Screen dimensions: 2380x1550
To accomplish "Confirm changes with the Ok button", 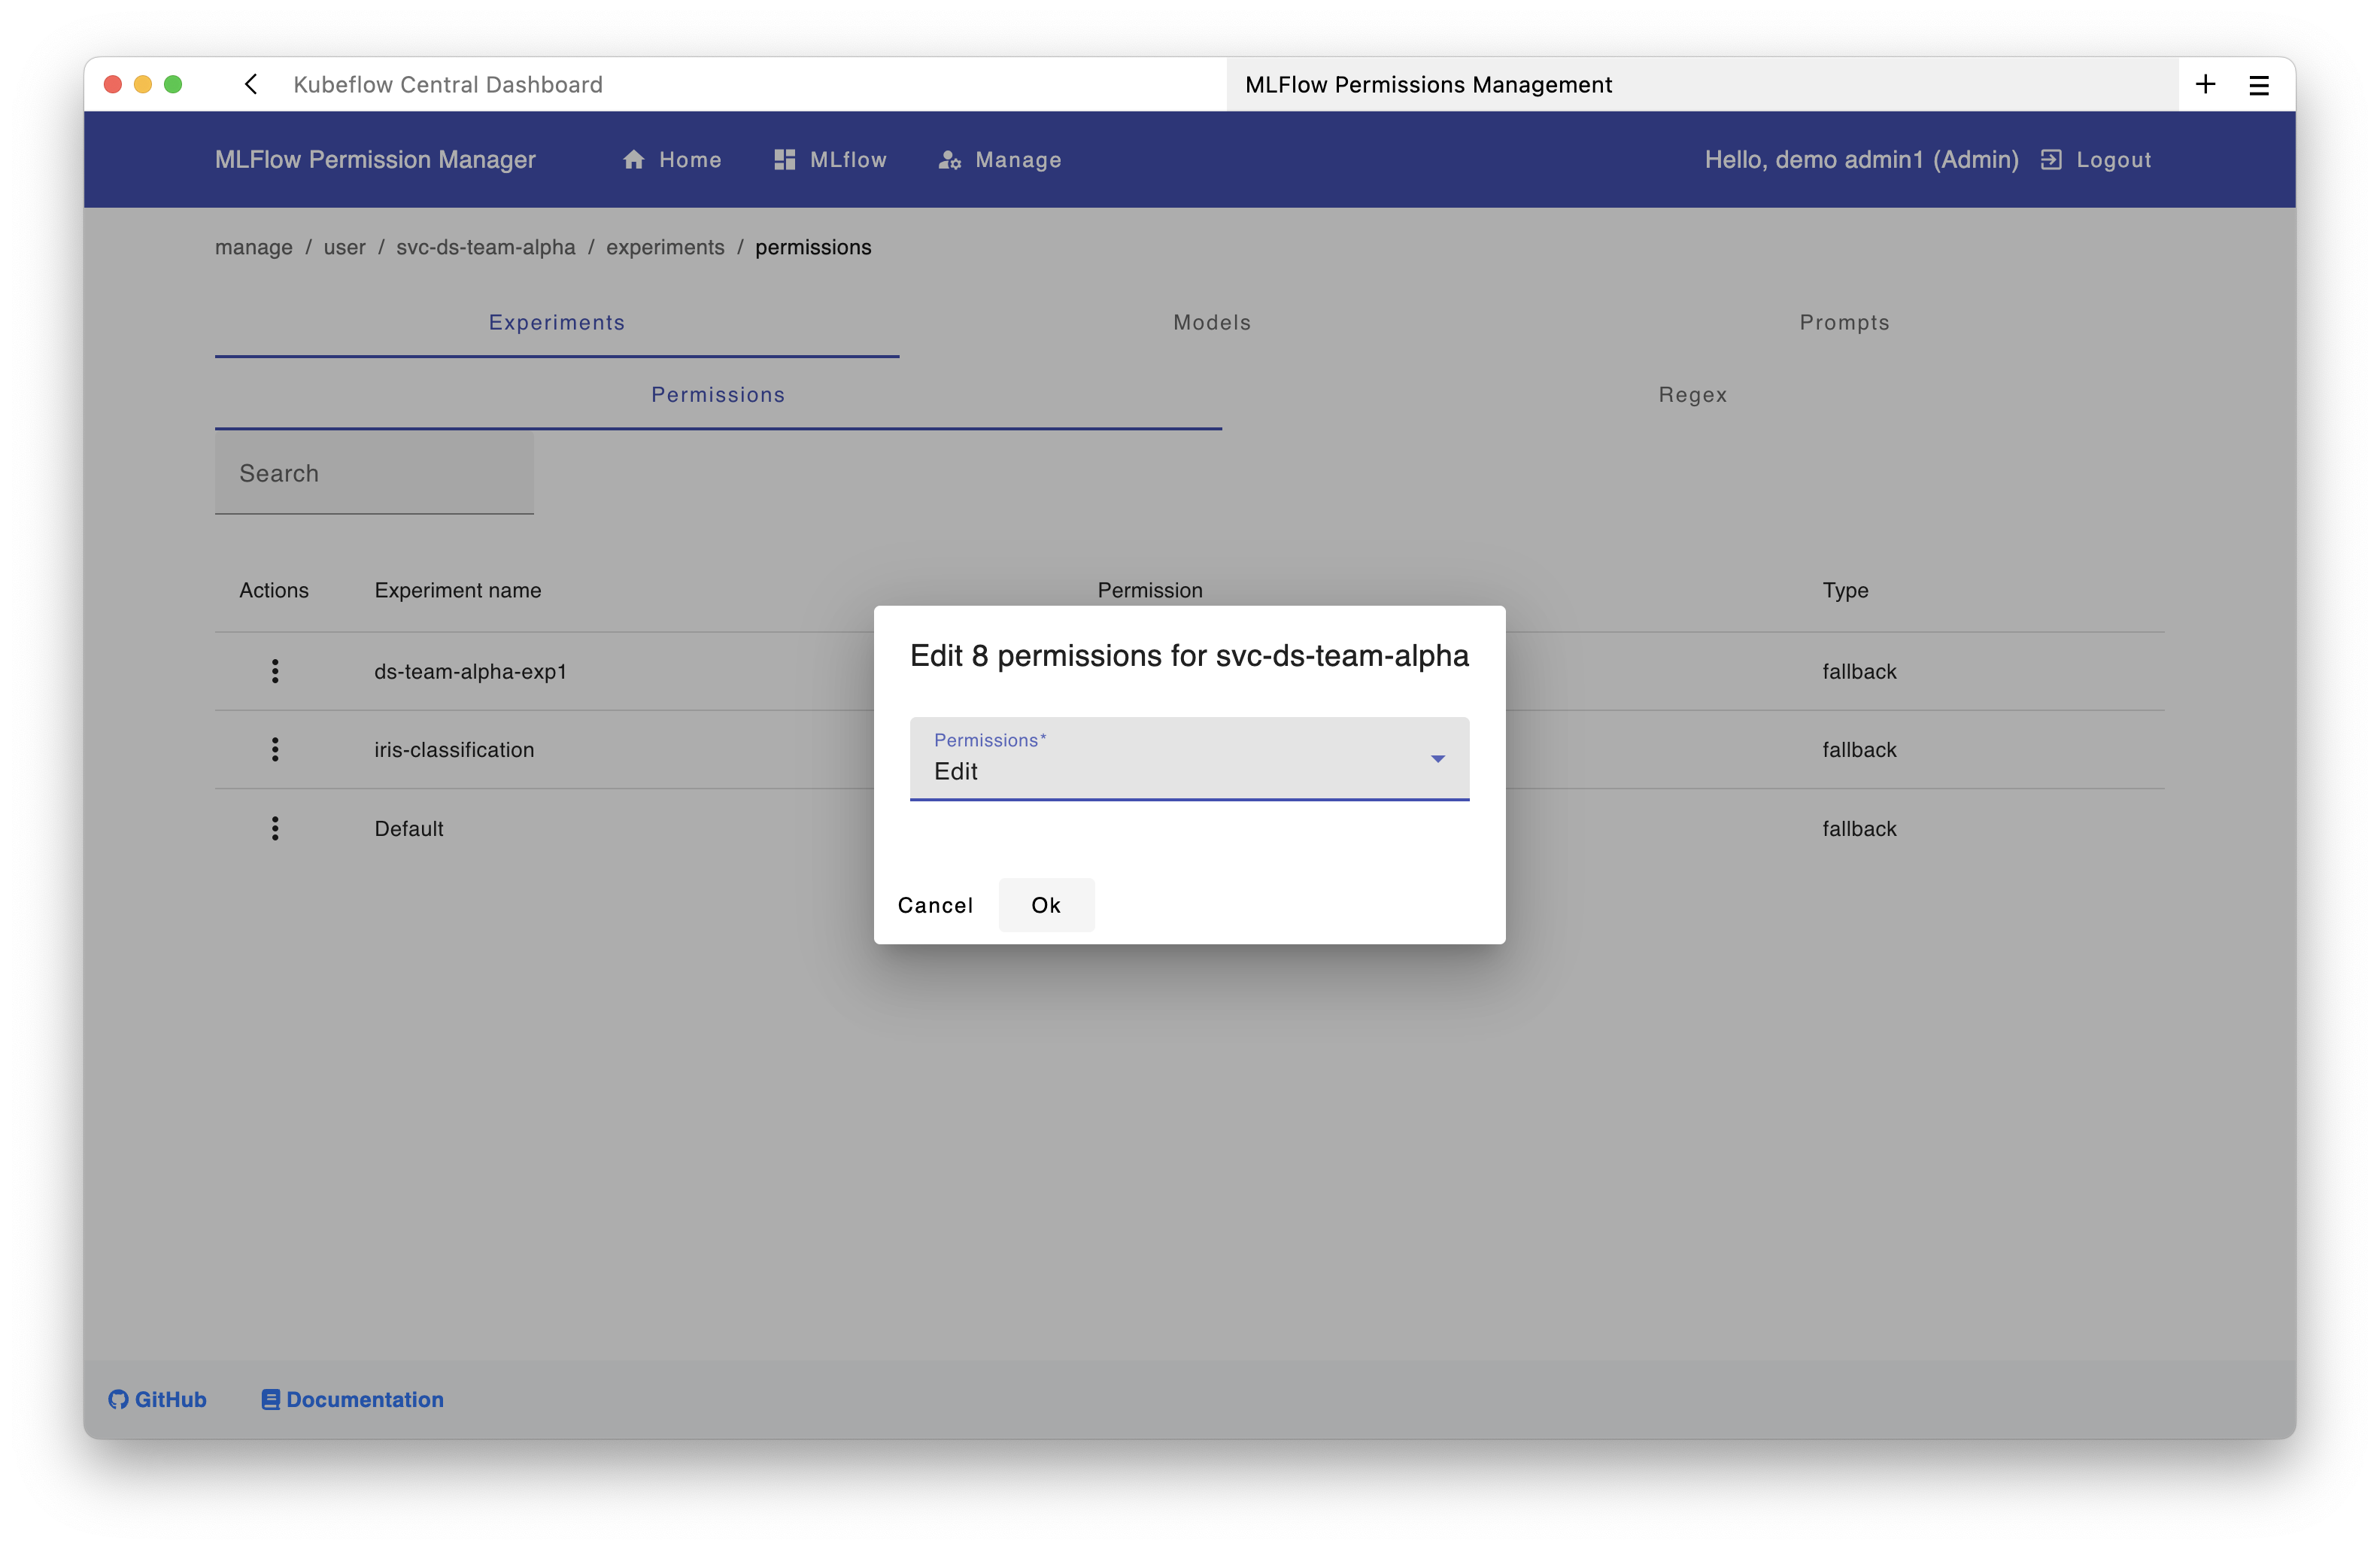I will pos(1046,904).
